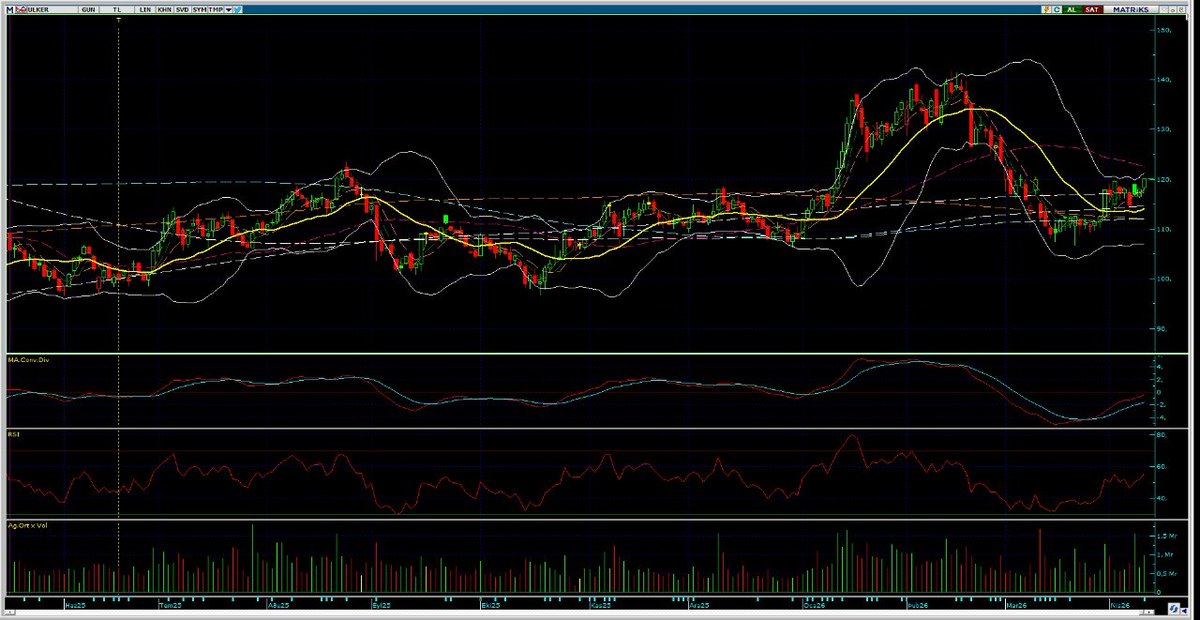Click the Eyl25 date label on the time axis
This screenshot has width=1200, height=620.
(381, 605)
